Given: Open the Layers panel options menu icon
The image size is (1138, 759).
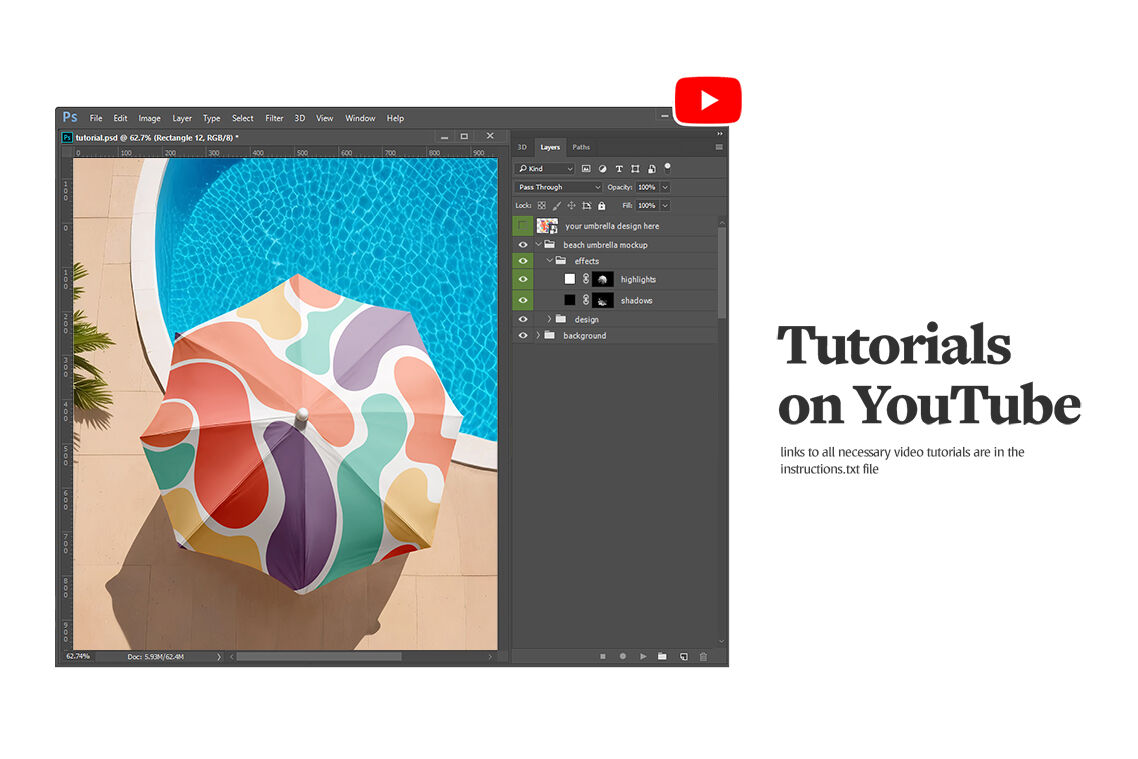Looking at the screenshot, I should pyautogui.click(x=718, y=147).
